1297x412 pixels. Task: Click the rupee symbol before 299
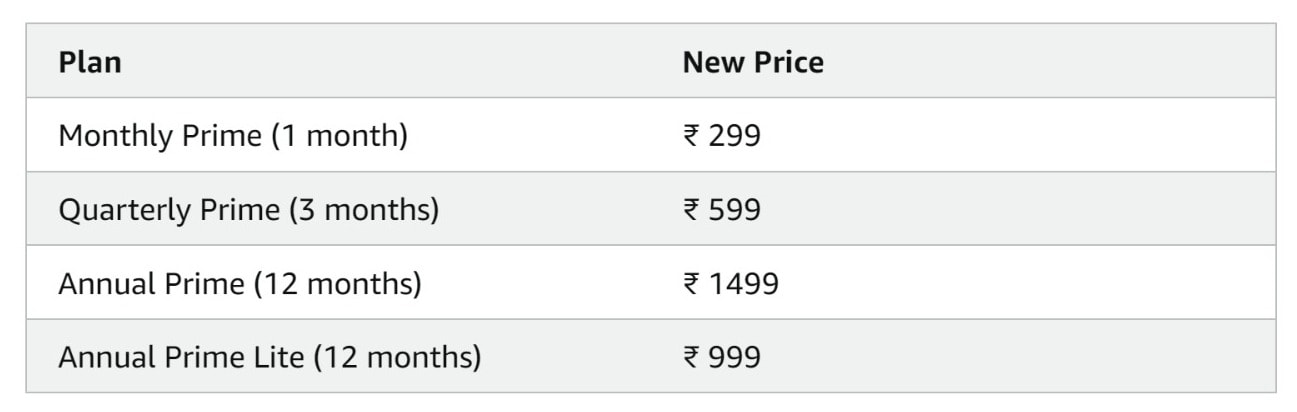(x=691, y=136)
